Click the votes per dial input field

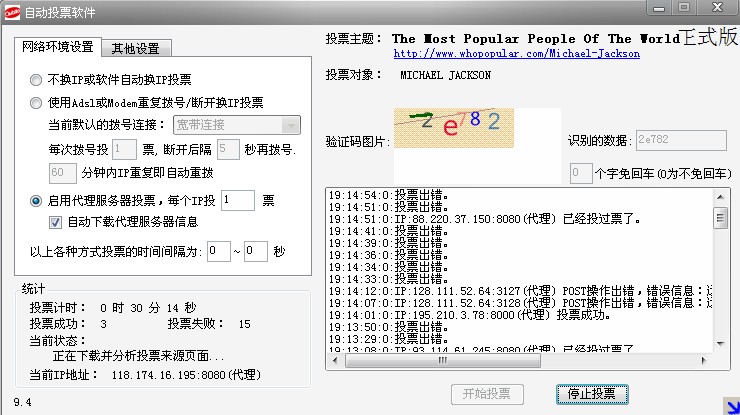pos(125,149)
